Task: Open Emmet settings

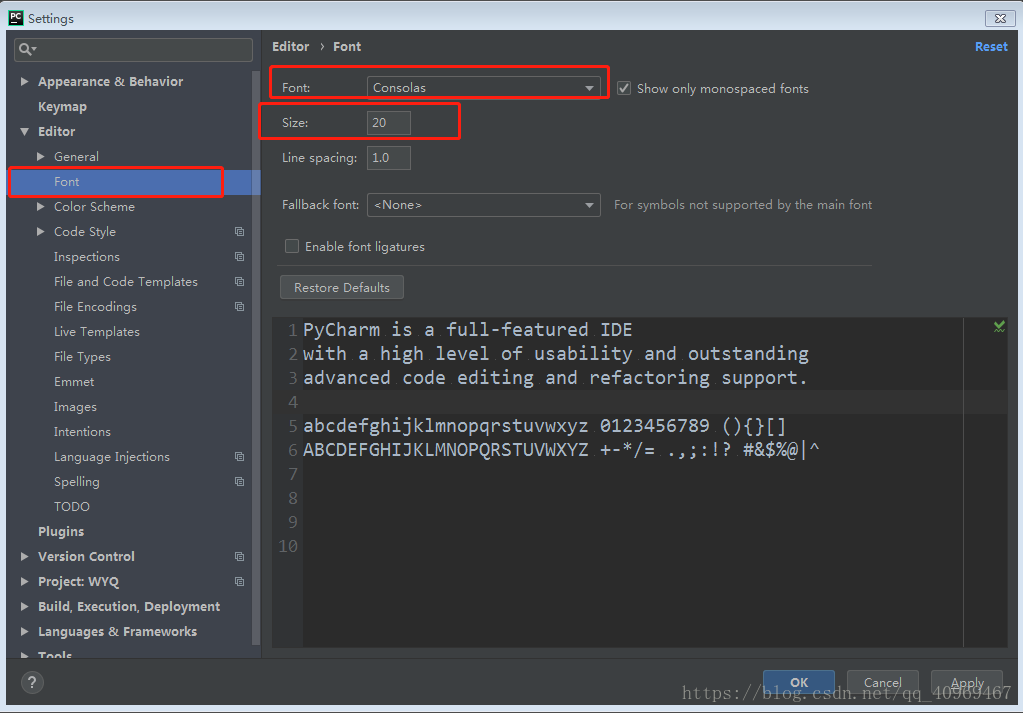Action: click(x=74, y=382)
